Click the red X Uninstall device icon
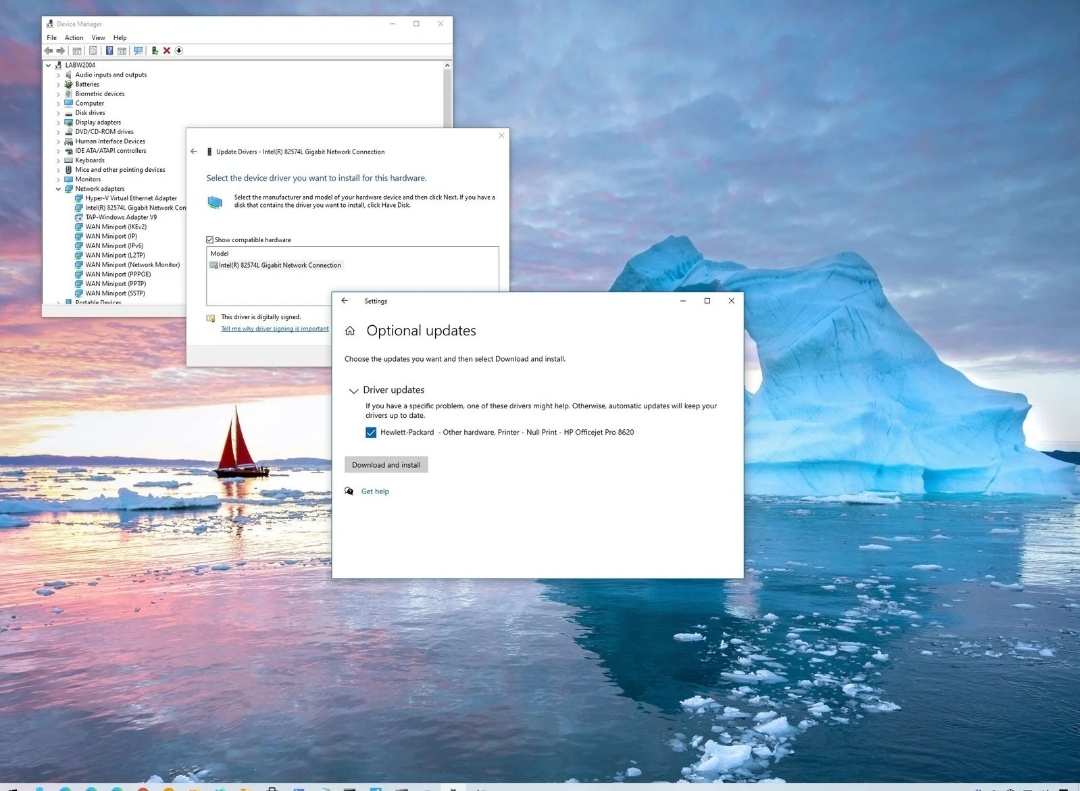This screenshot has width=1080, height=791. tap(167, 51)
